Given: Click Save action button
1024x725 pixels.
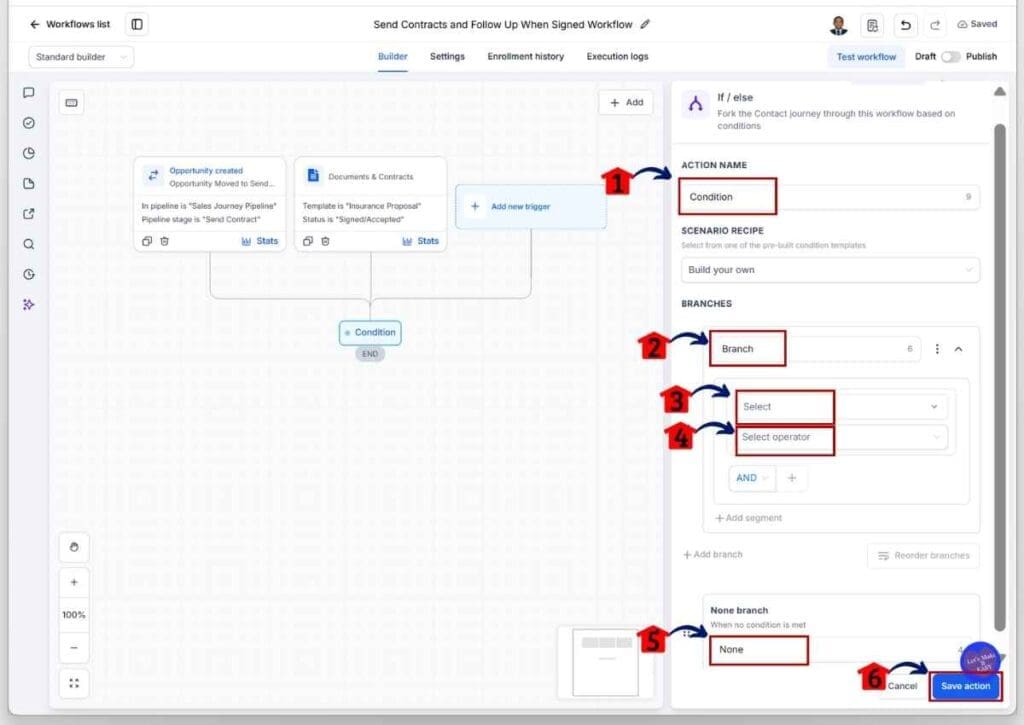Looking at the screenshot, I should (x=965, y=686).
